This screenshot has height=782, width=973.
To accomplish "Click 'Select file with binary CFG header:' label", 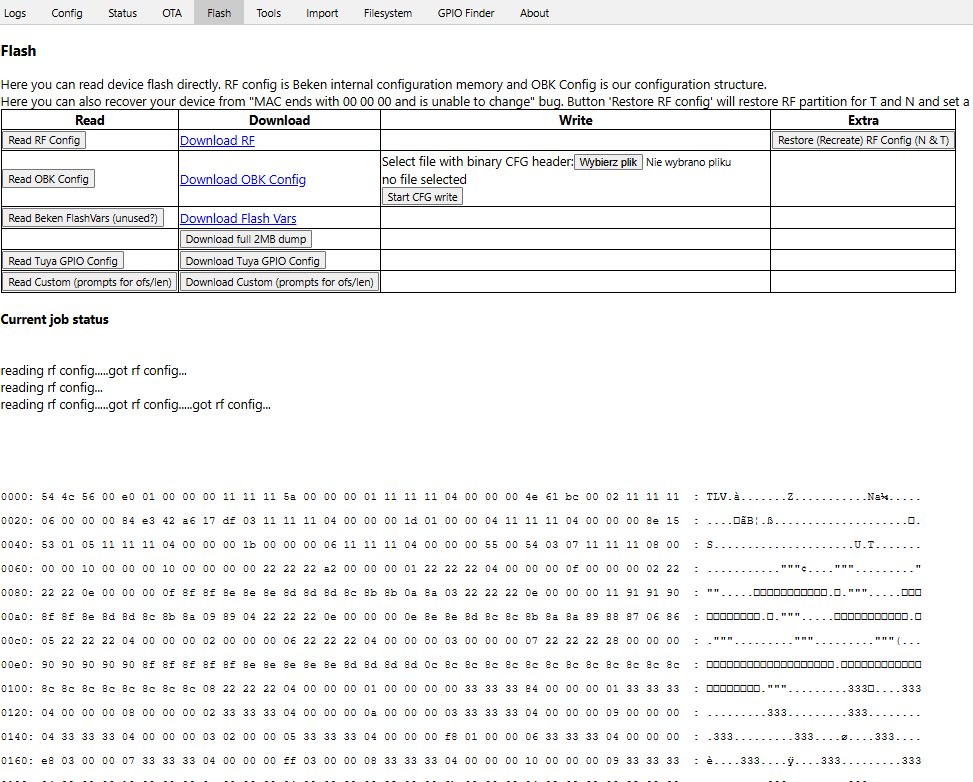I will click(478, 161).
